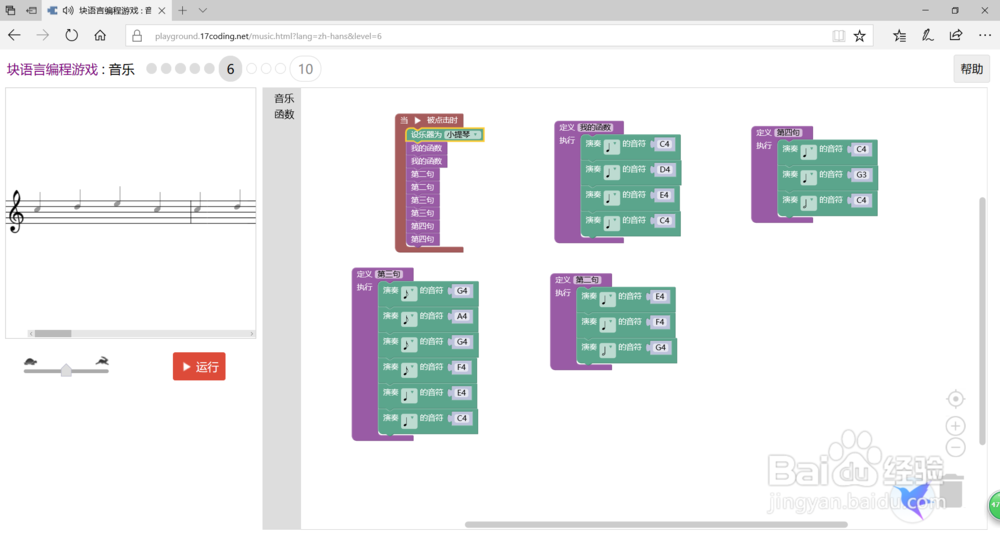Go to level 5 filled dot
Screen dimensions: 1000x536
pos(209,69)
